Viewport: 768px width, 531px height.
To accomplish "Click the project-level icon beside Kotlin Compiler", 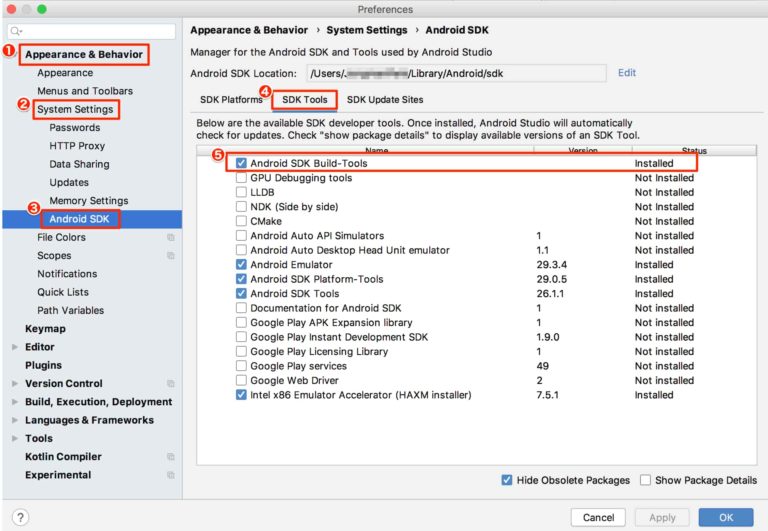I will point(170,457).
